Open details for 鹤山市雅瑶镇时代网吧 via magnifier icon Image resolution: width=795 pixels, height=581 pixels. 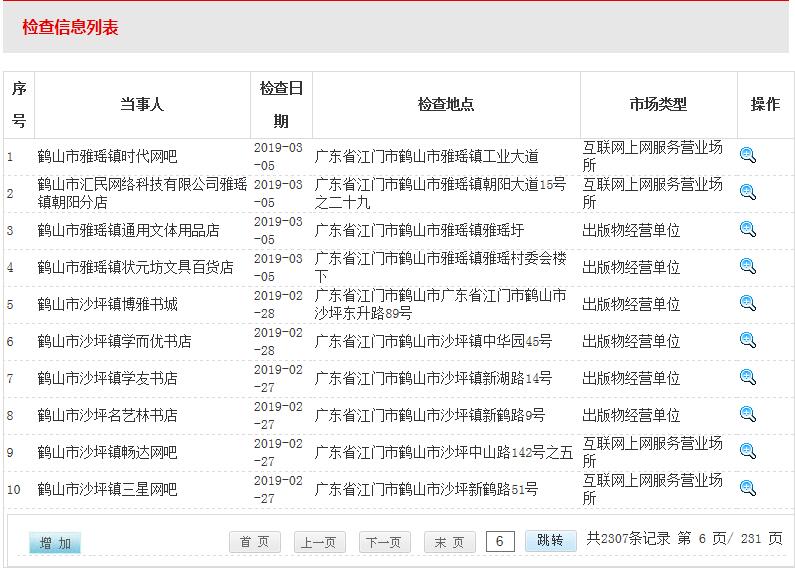[x=748, y=155]
